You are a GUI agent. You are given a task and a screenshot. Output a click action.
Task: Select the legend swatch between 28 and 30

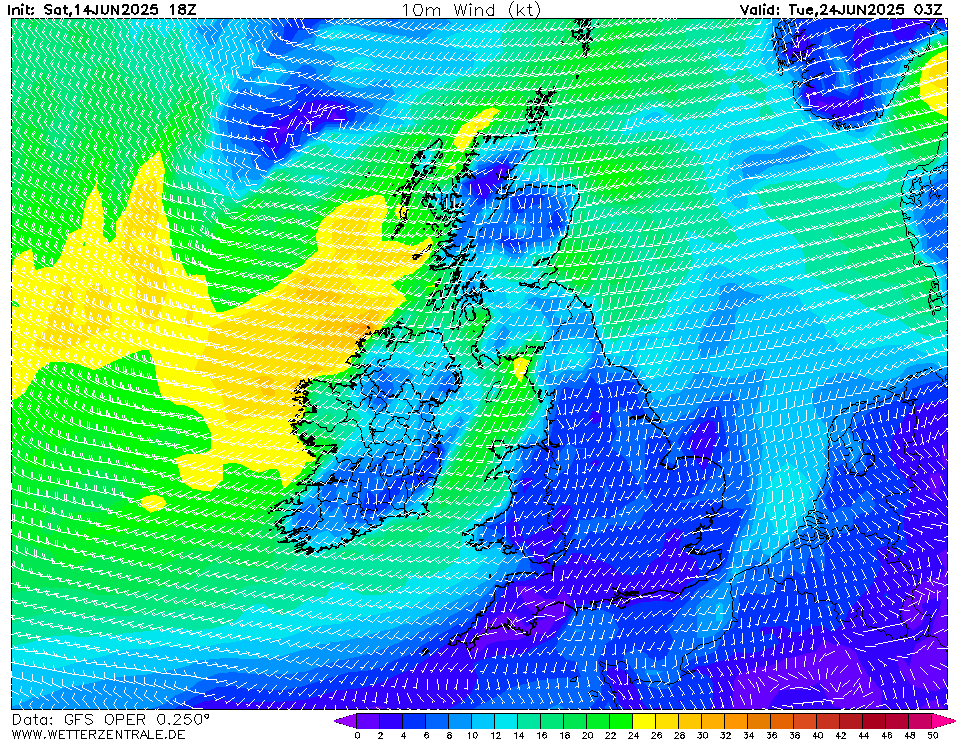click(x=691, y=721)
